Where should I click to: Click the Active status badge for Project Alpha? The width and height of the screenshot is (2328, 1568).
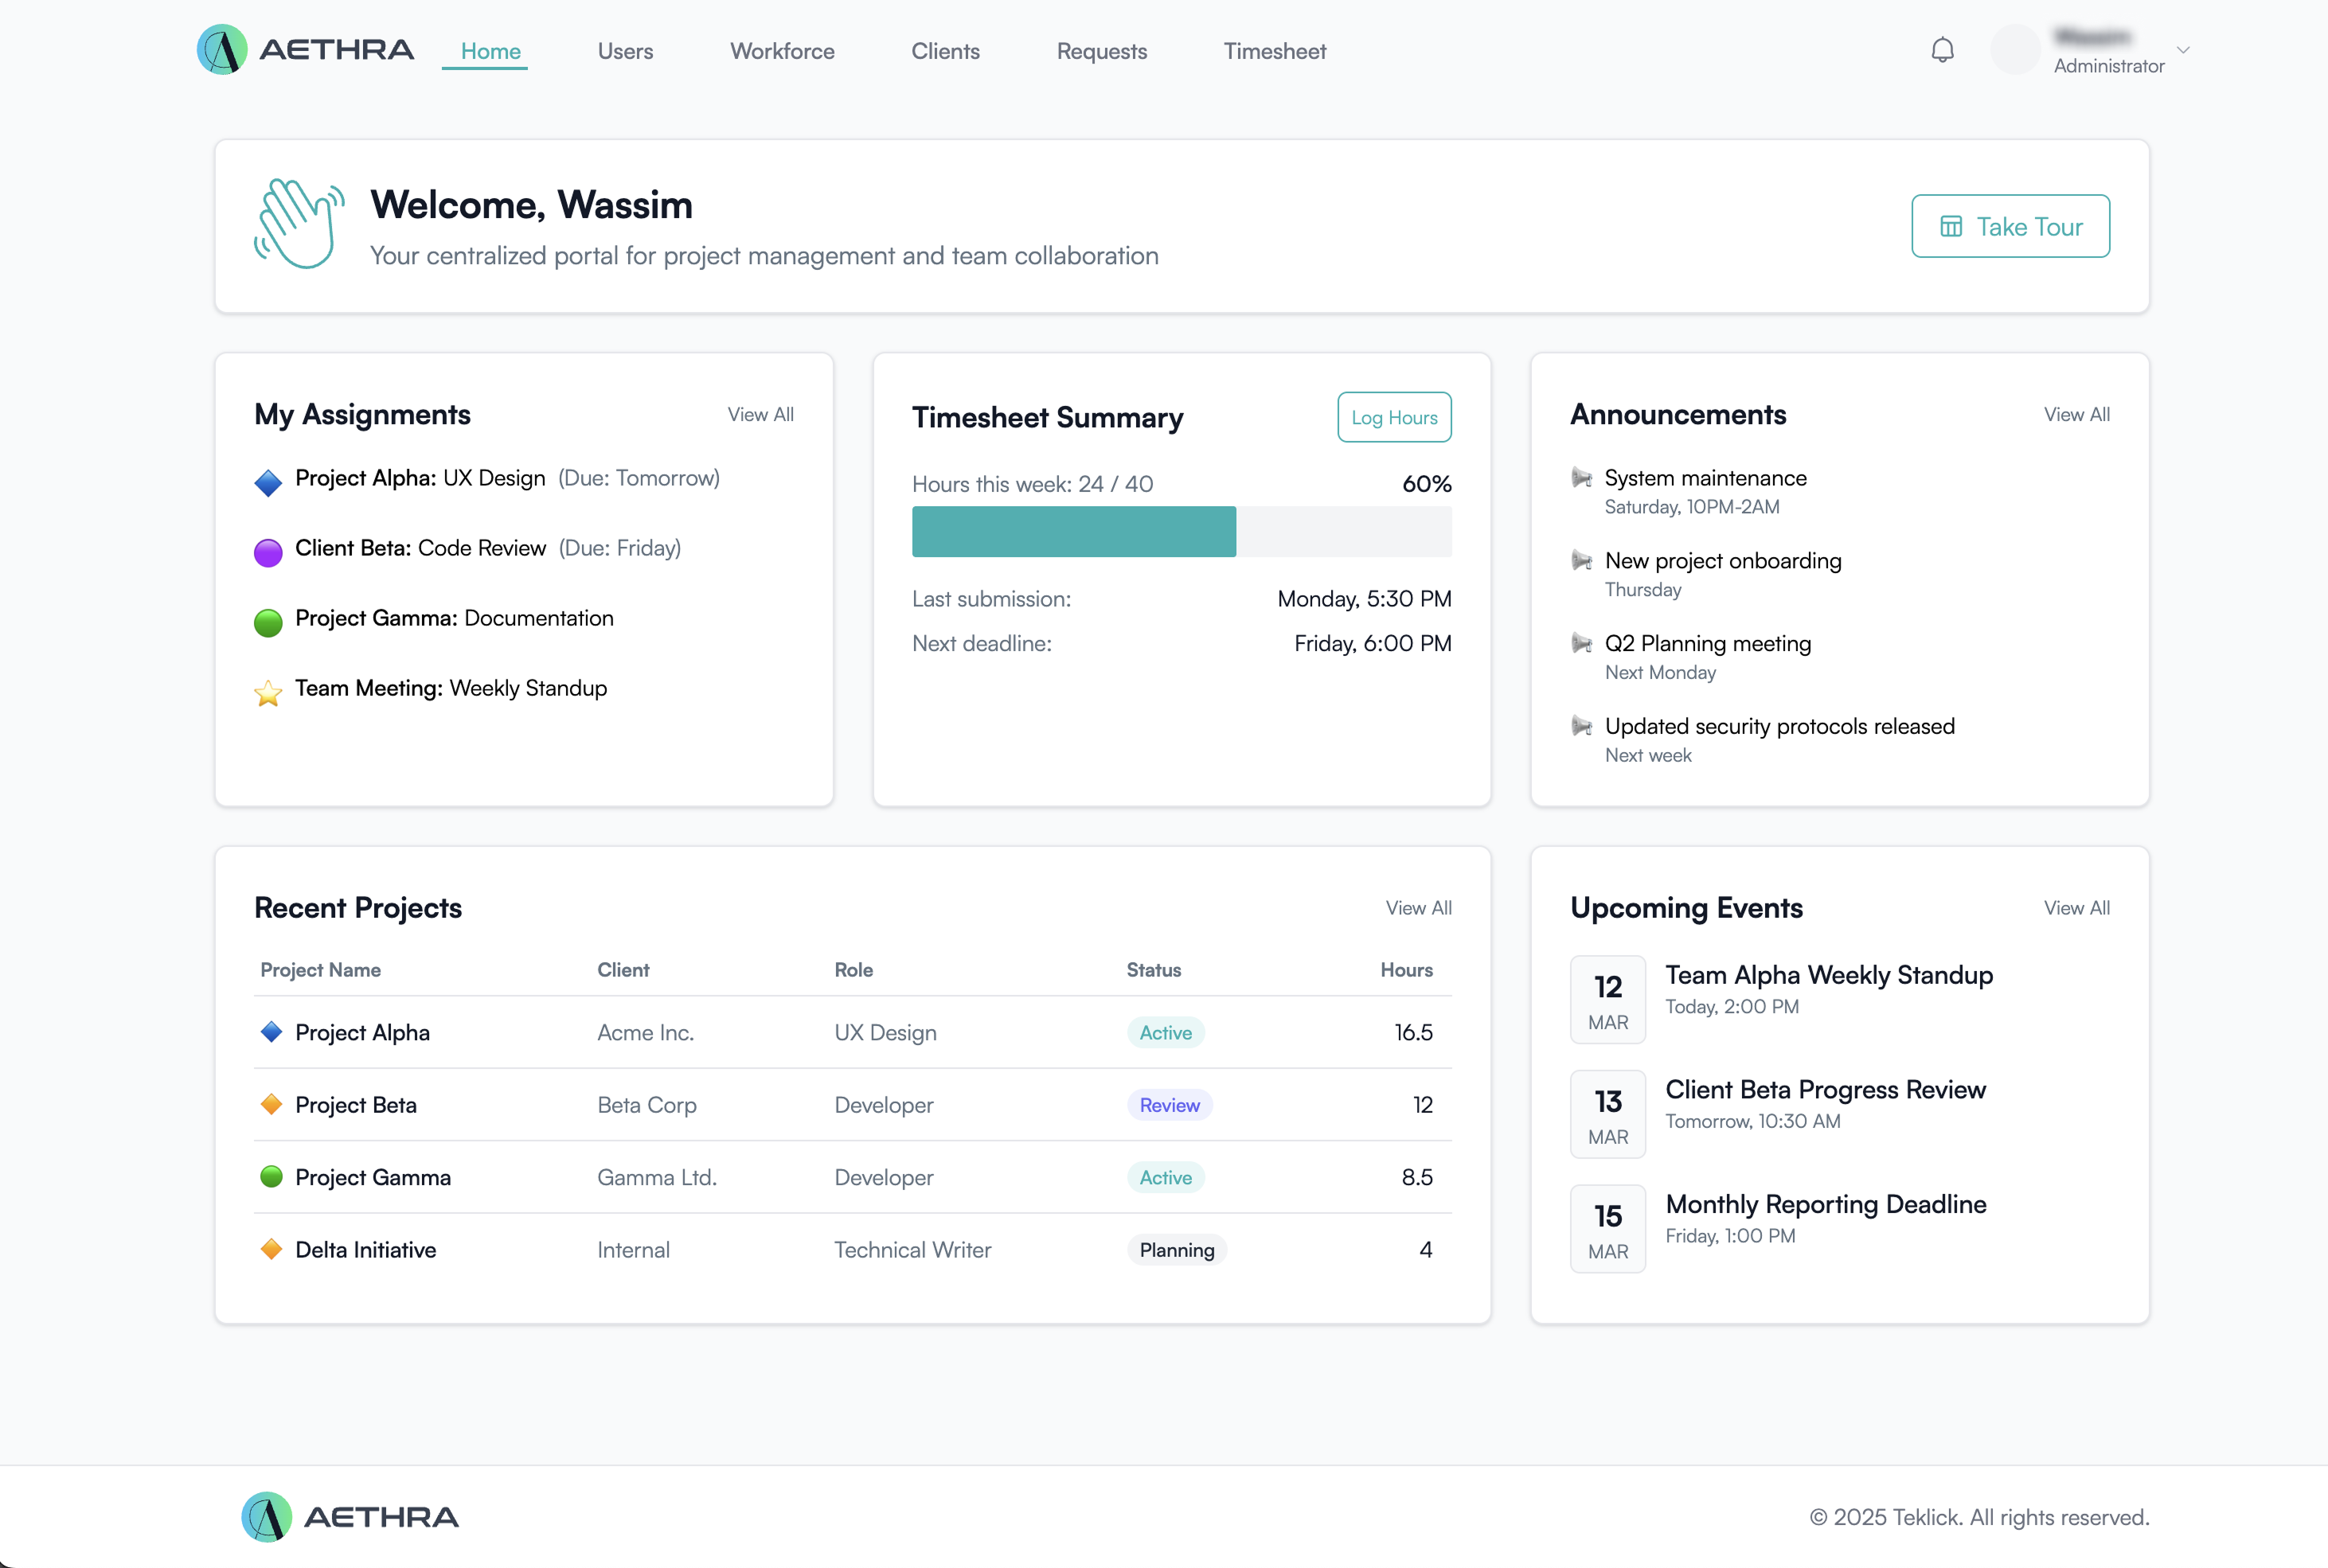1165,1033
